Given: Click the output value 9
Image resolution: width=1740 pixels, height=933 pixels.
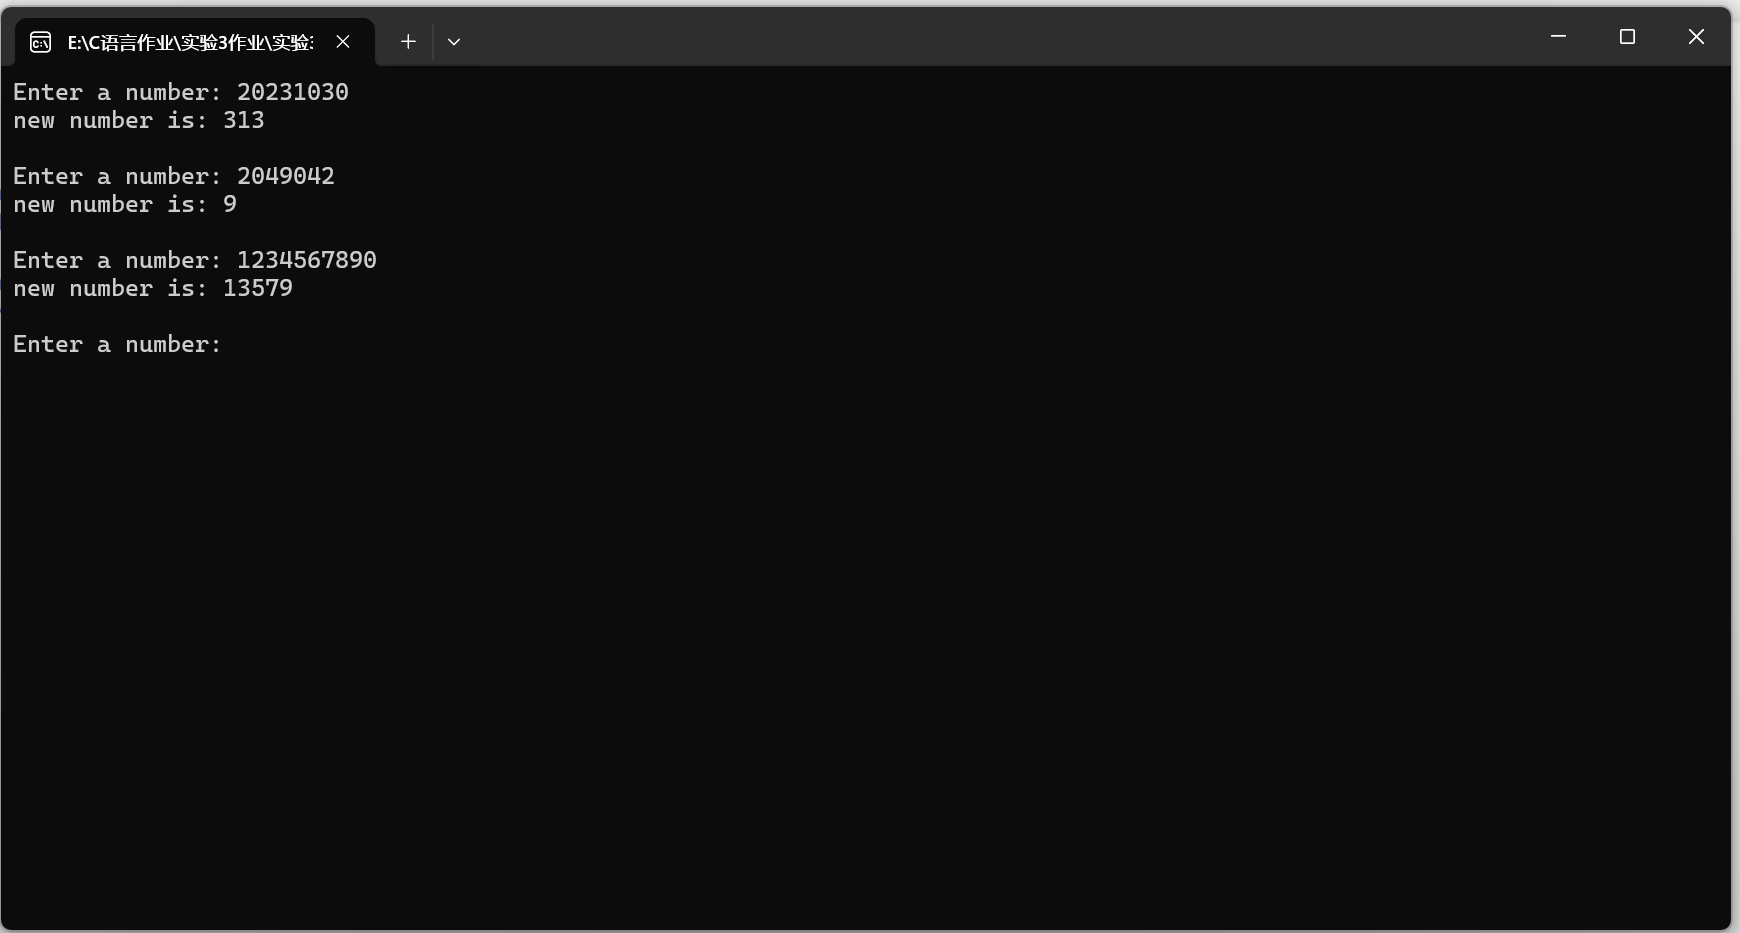Looking at the screenshot, I should click(230, 204).
